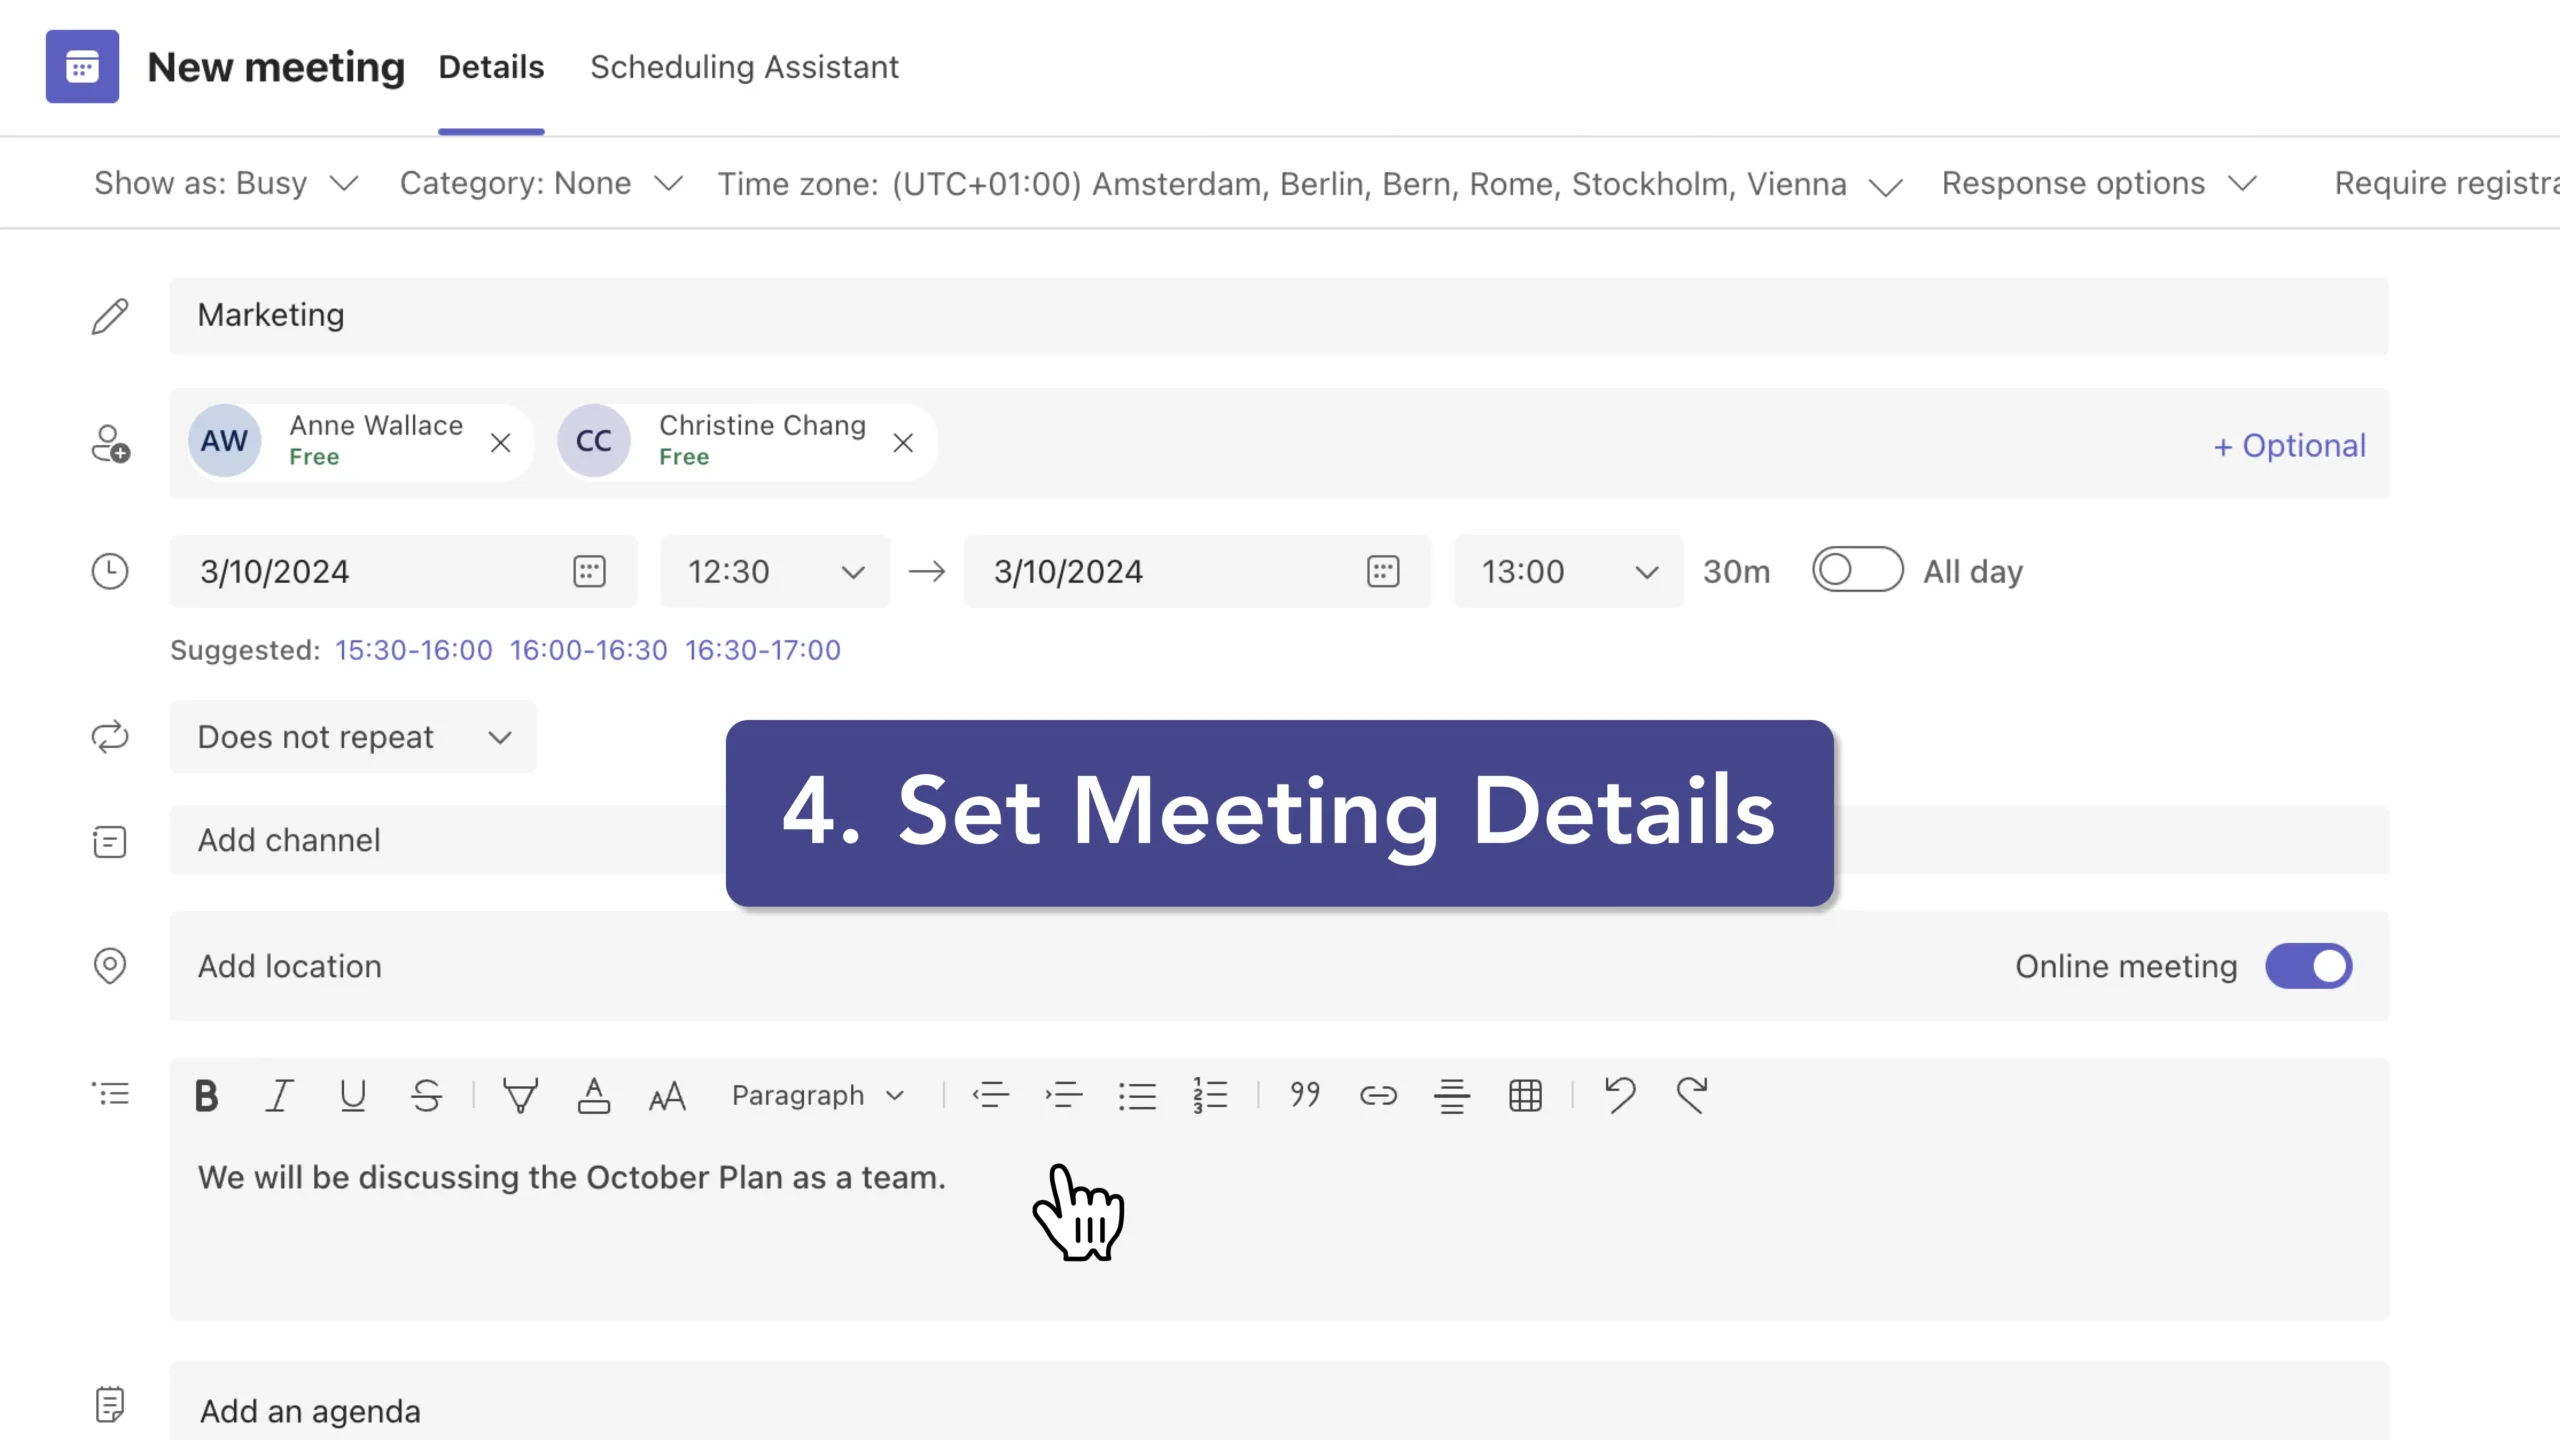2560x1440 pixels.
Task: Undo last edit in description
Action: [x=1619, y=1096]
